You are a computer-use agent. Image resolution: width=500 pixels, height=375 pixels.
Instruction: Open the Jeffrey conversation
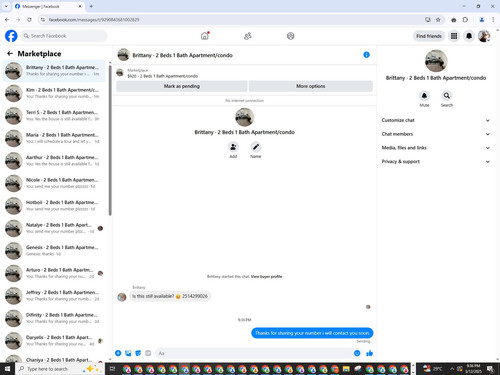pyautogui.click(x=54, y=296)
